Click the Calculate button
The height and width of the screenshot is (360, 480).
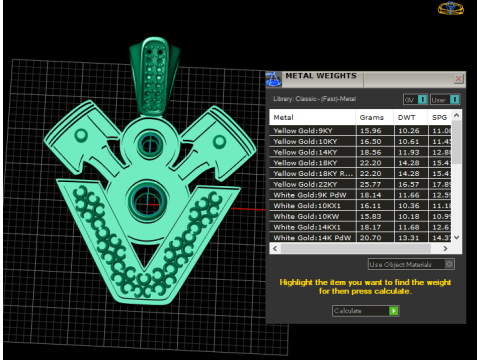pyautogui.click(x=366, y=311)
